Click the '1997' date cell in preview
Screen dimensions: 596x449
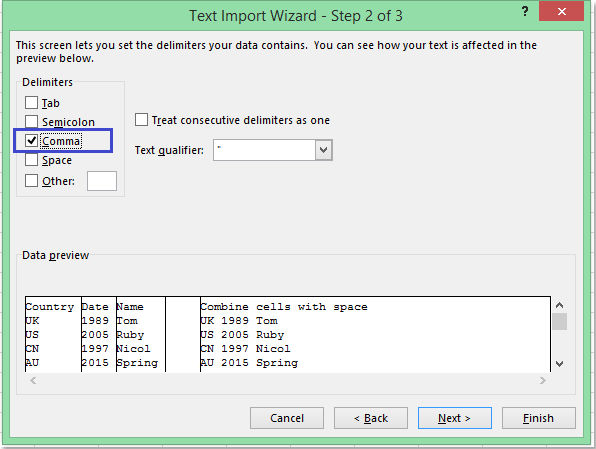coord(95,349)
